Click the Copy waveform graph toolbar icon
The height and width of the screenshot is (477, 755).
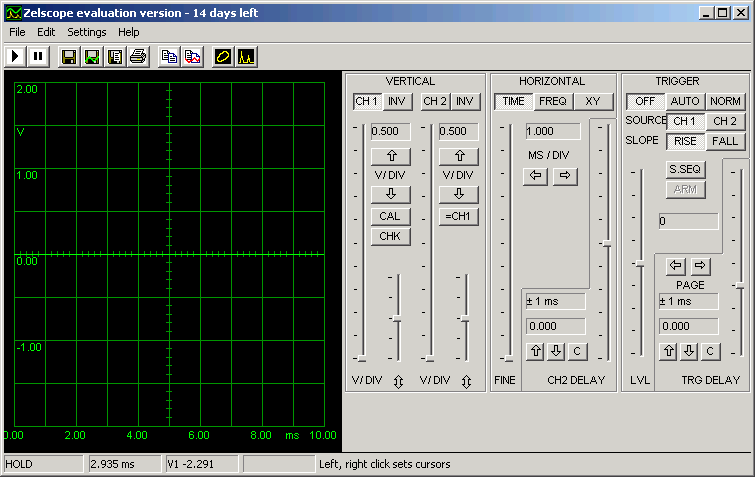192,57
